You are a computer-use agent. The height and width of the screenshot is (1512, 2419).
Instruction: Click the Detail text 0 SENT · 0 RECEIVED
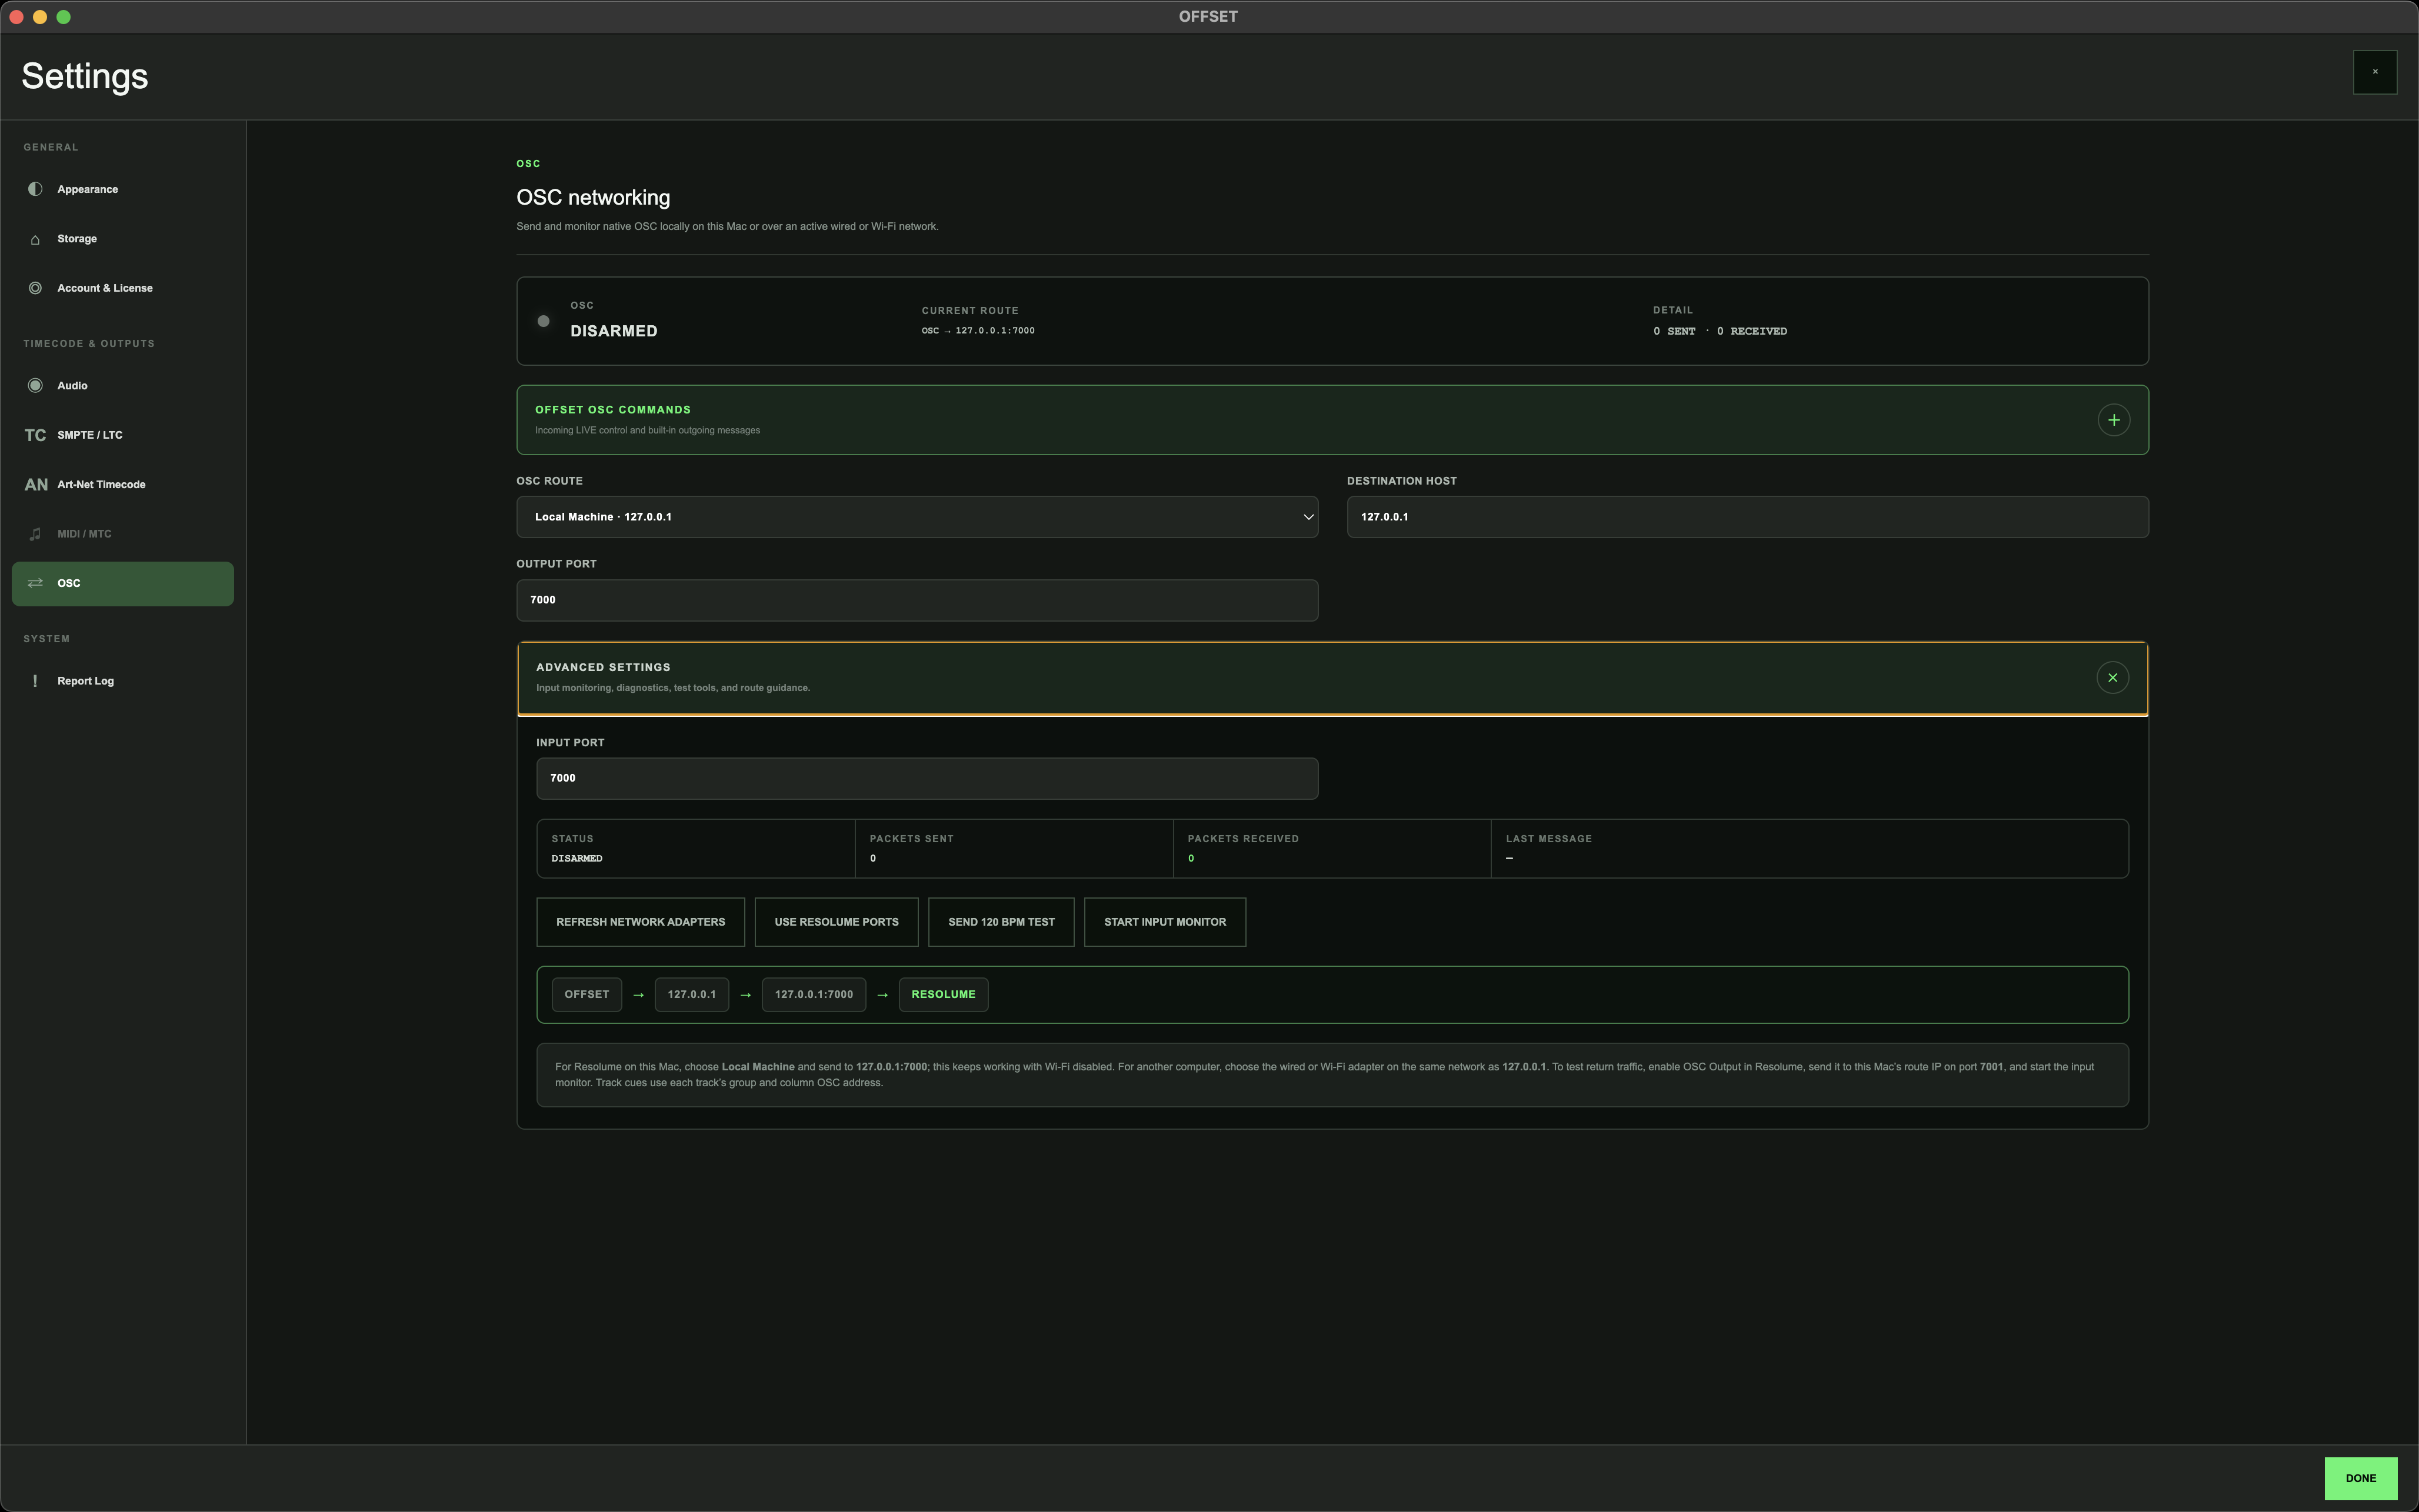point(1720,331)
